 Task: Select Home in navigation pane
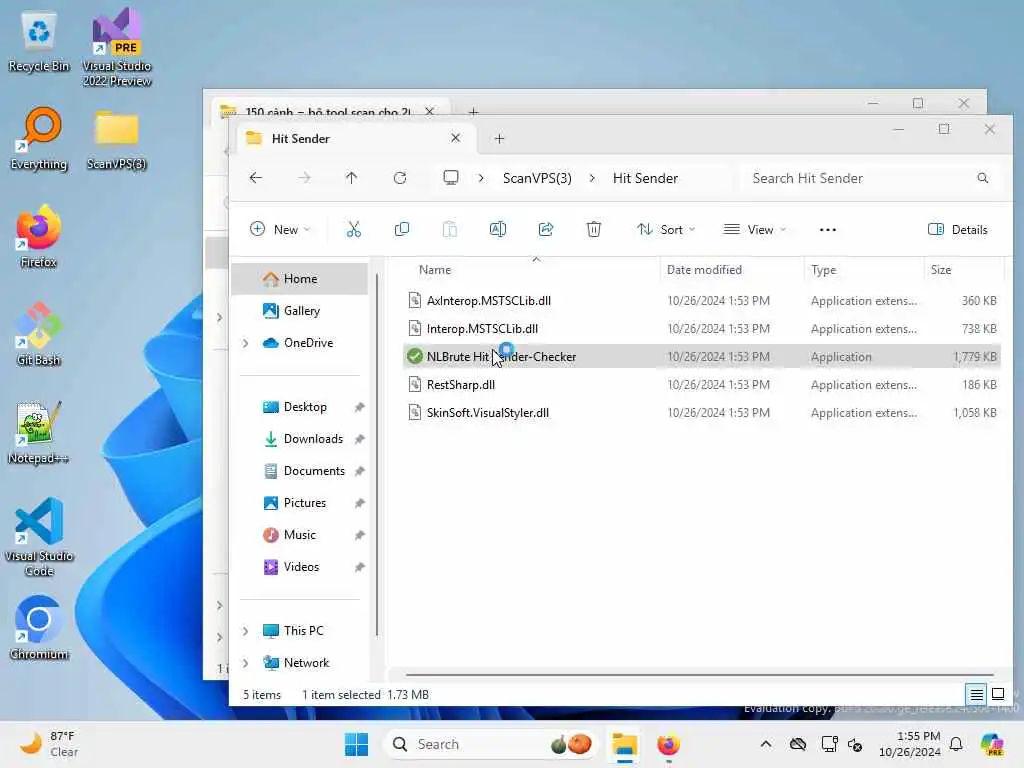(x=299, y=279)
